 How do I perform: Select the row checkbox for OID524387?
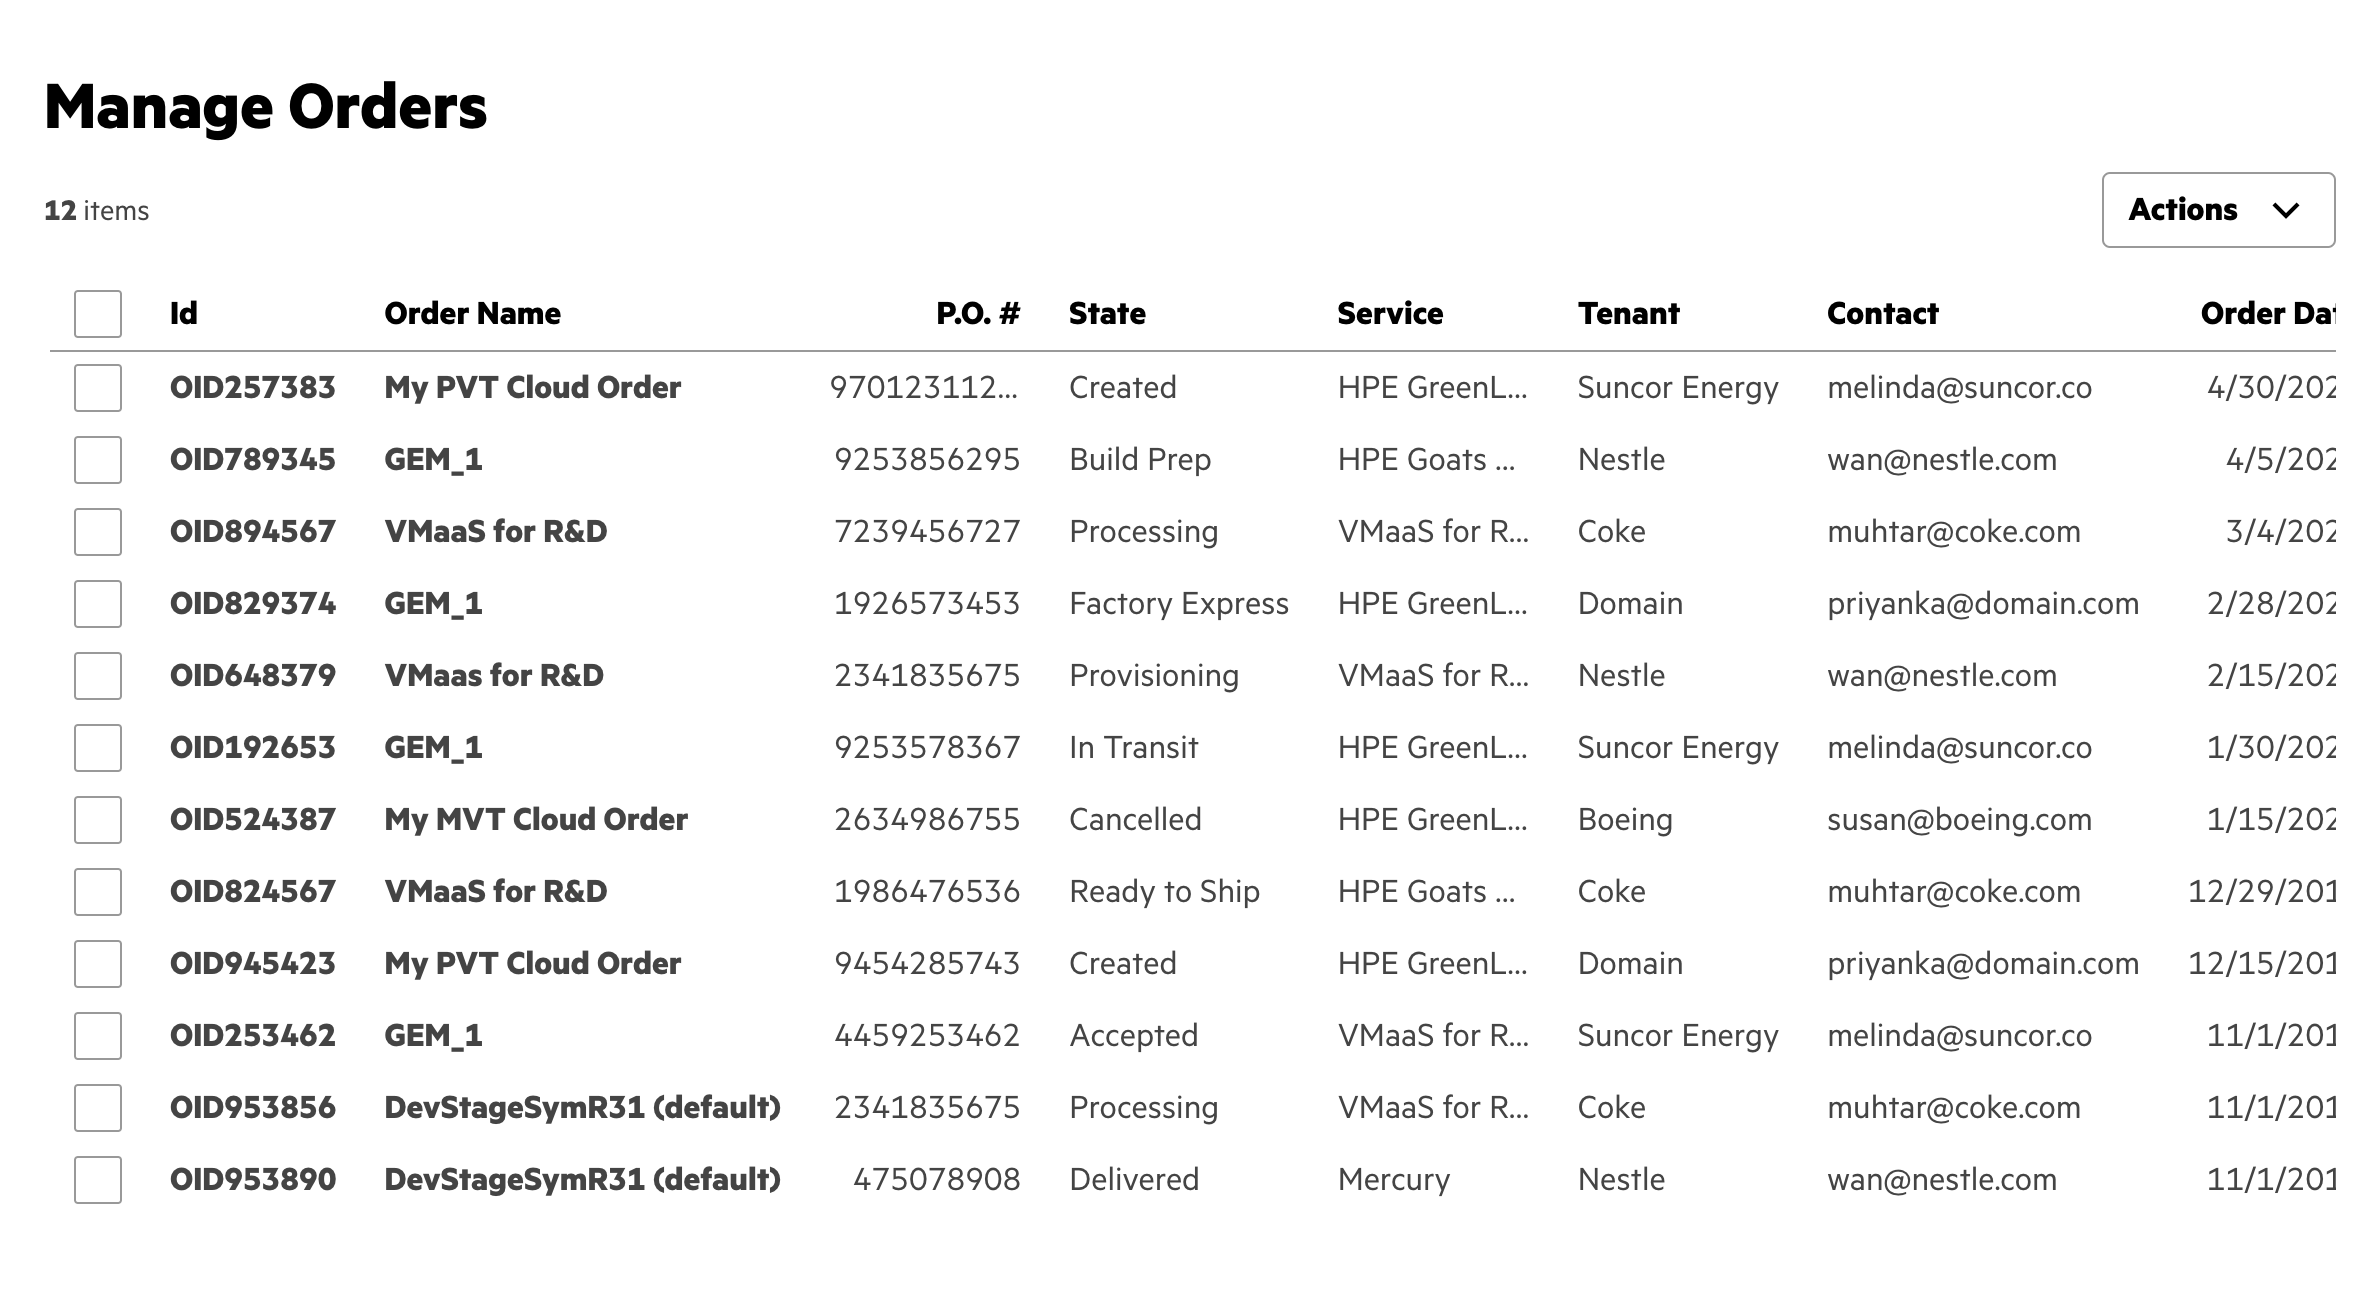pos(98,820)
